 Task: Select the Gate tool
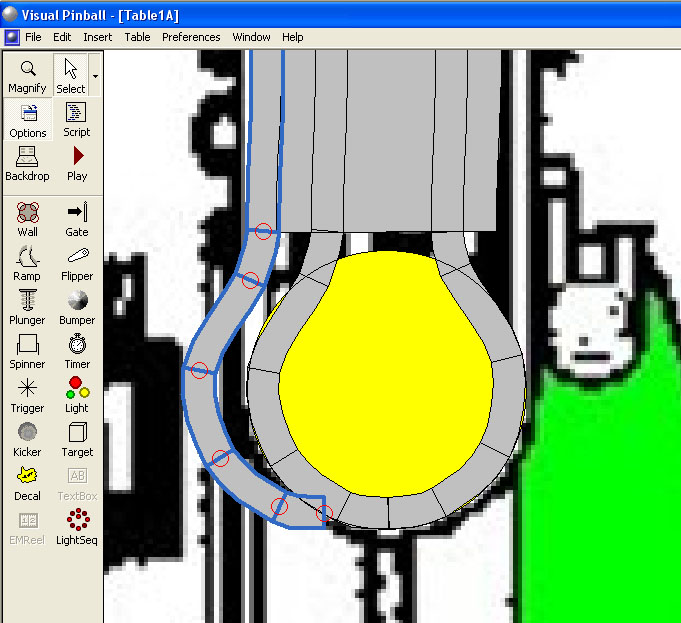pos(77,219)
